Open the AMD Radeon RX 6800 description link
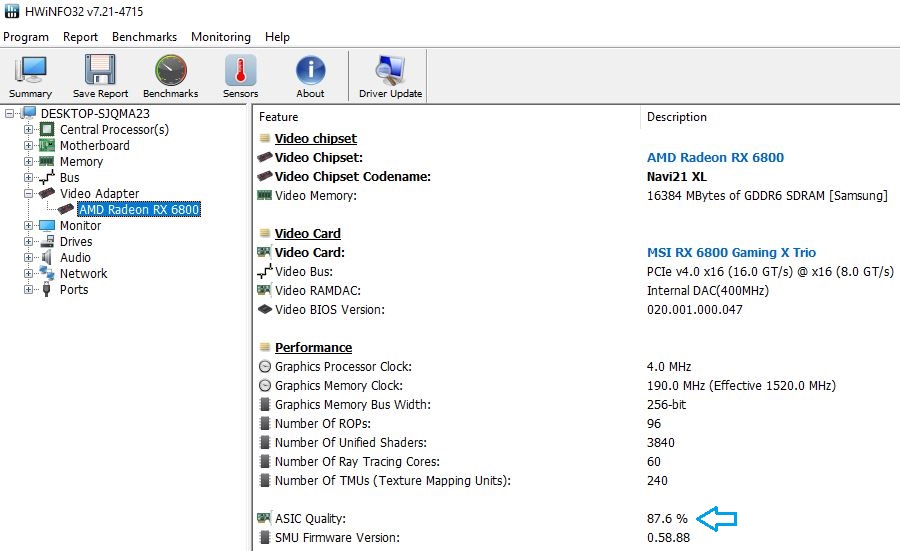 point(715,157)
